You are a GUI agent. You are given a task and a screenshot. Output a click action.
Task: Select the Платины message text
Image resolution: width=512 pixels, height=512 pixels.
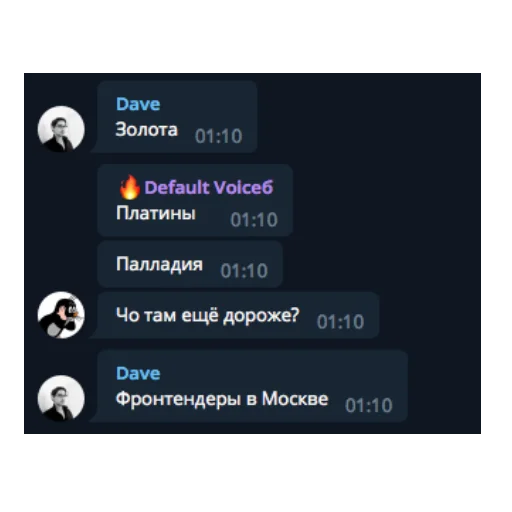click(156, 213)
